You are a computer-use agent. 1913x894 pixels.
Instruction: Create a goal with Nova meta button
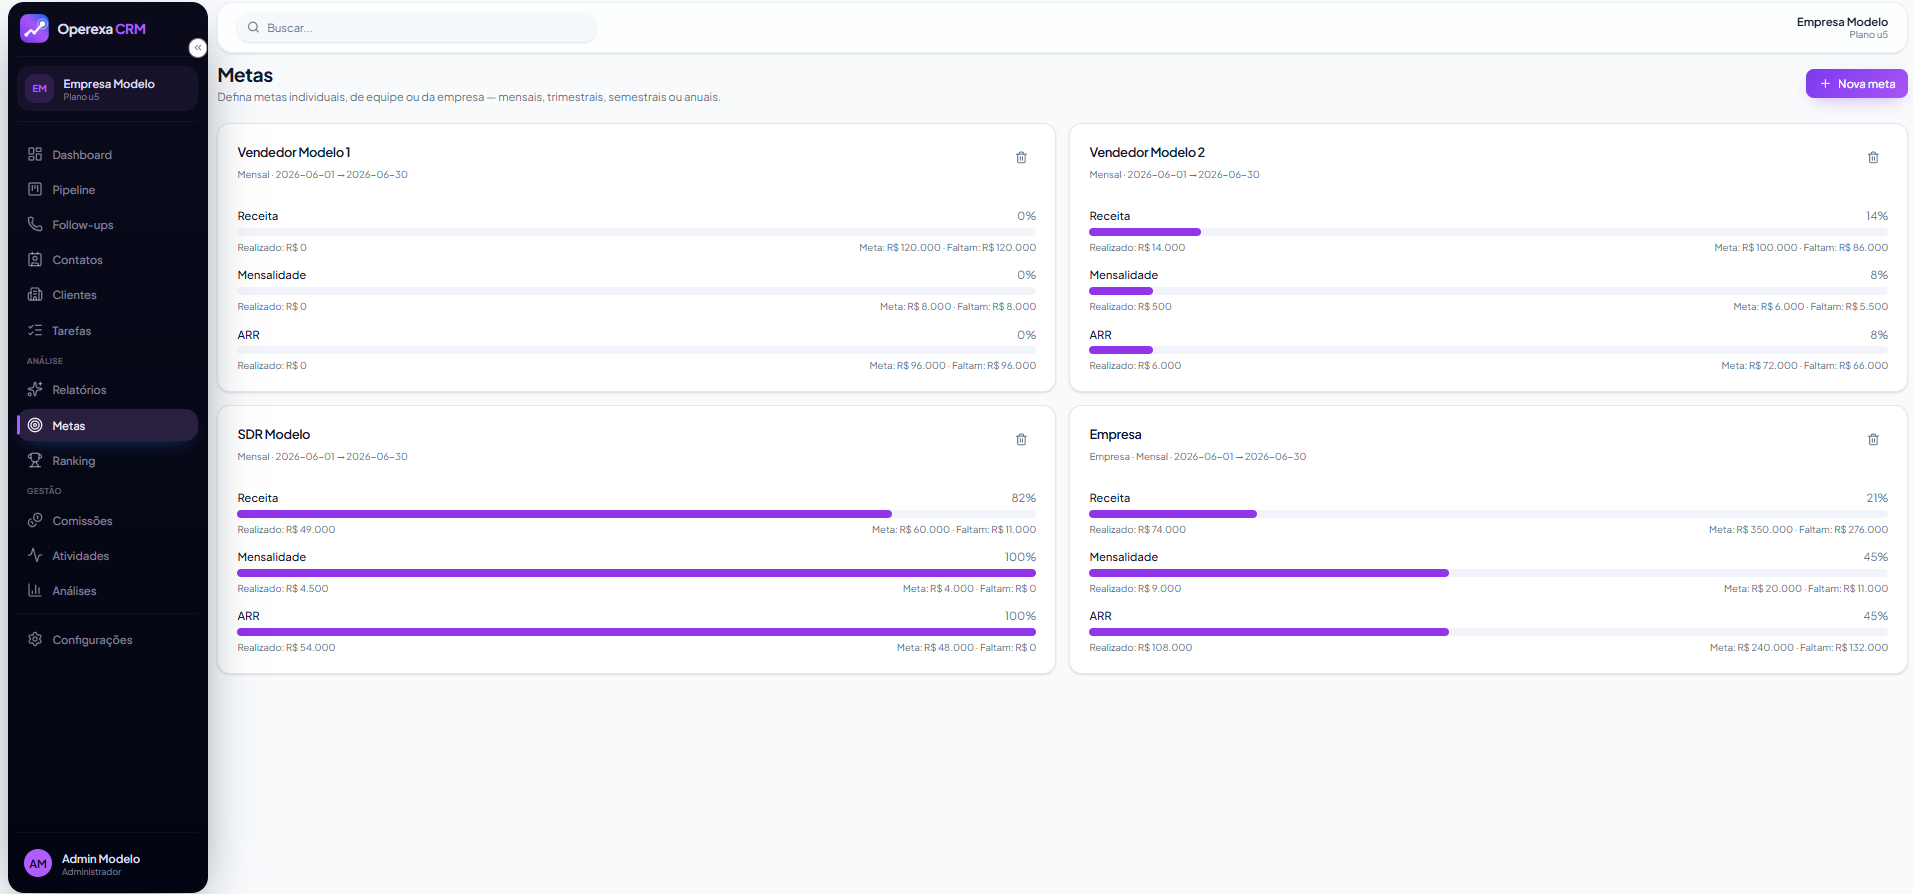click(x=1856, y=84)
